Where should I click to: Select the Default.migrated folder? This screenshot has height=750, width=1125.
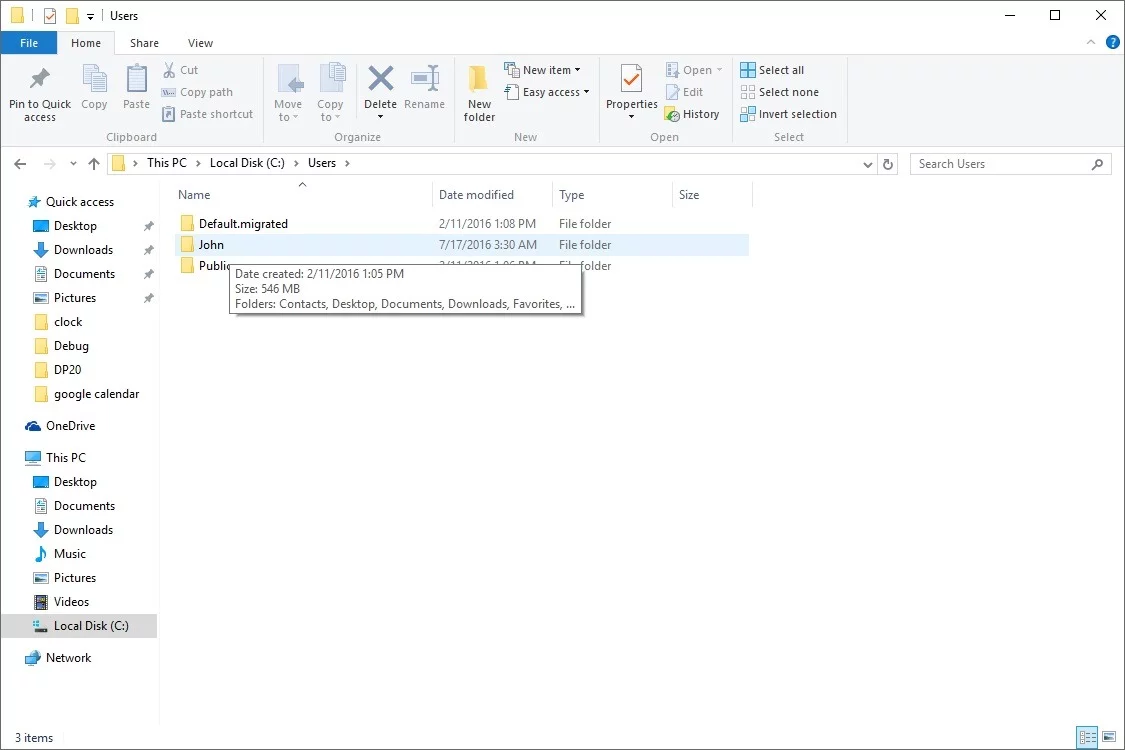click(x=461, y=224)
